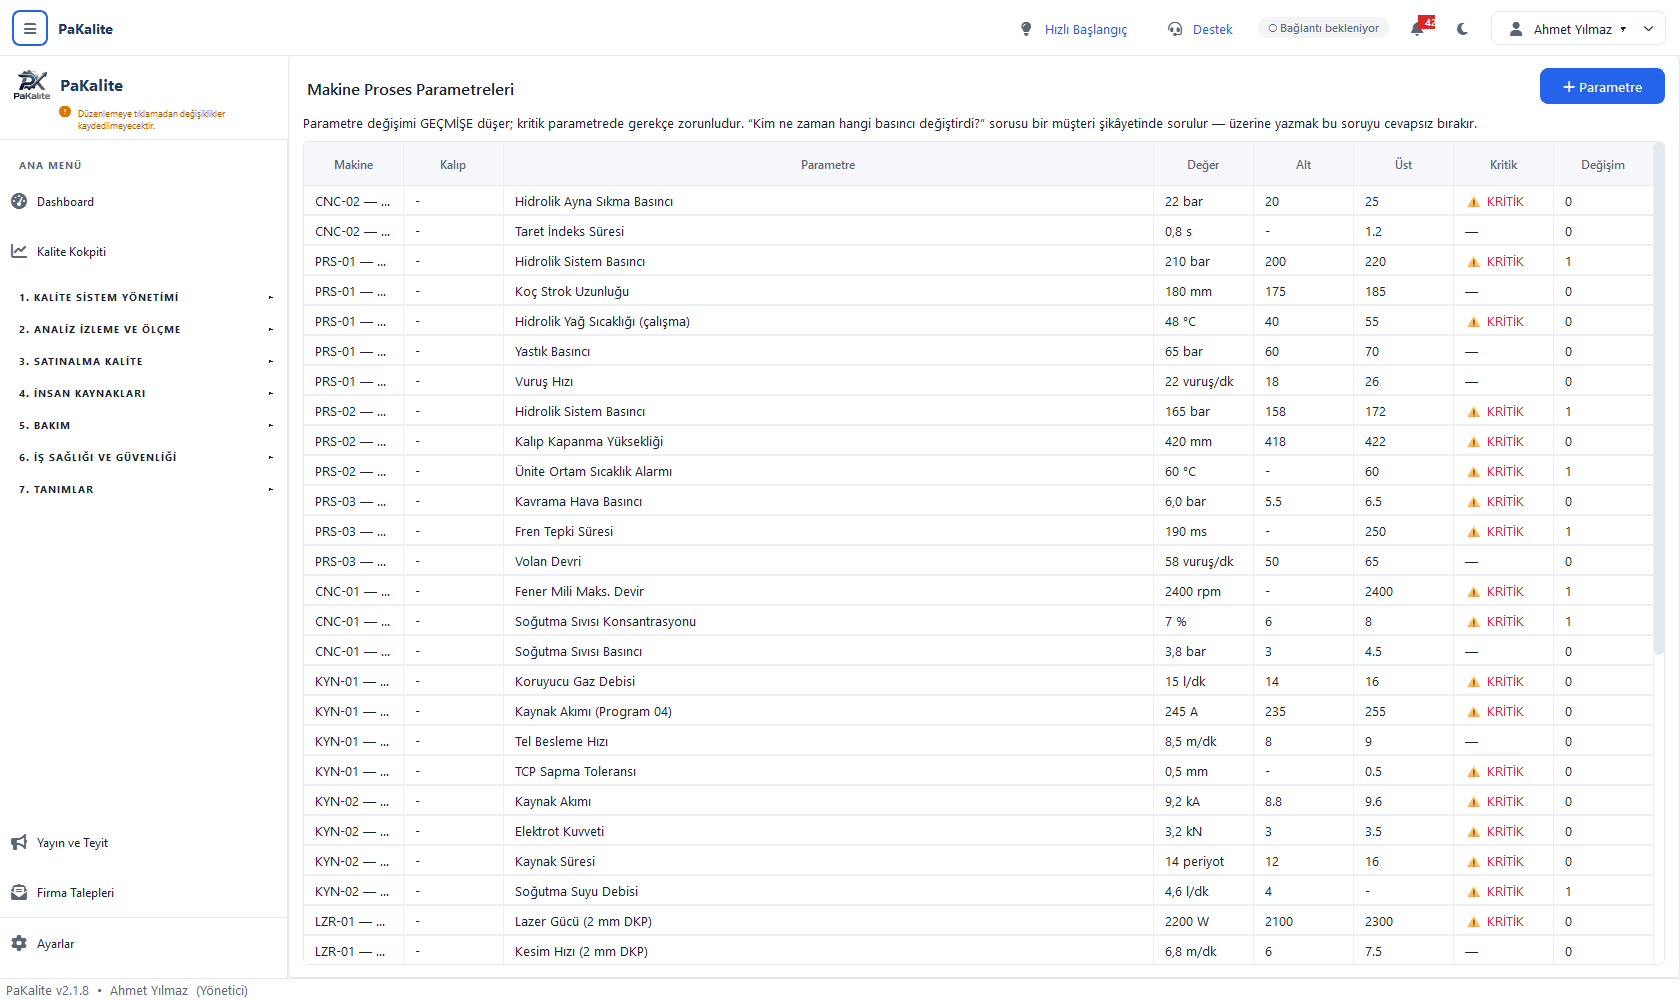Click Hızlı Başlangıç link
This screenshot has width=1680, height=1000.
tap(1086, 30)
